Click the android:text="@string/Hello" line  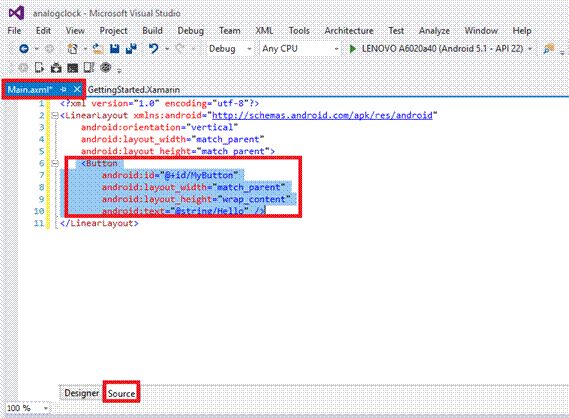click(183, 210)
